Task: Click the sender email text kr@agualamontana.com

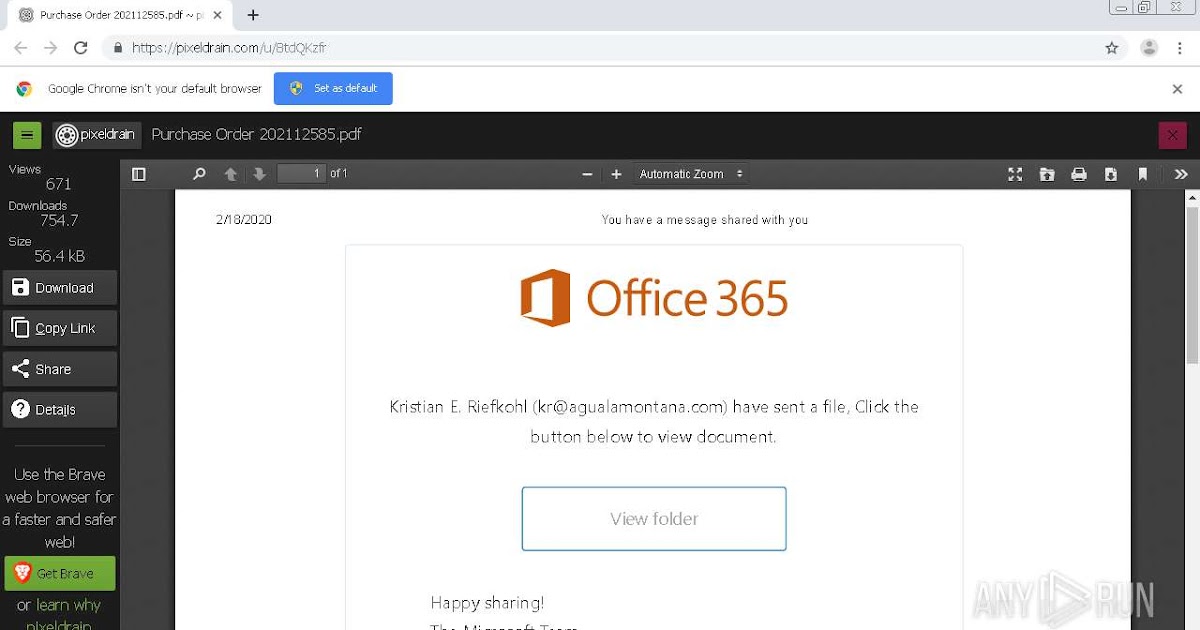Action: 628,407
